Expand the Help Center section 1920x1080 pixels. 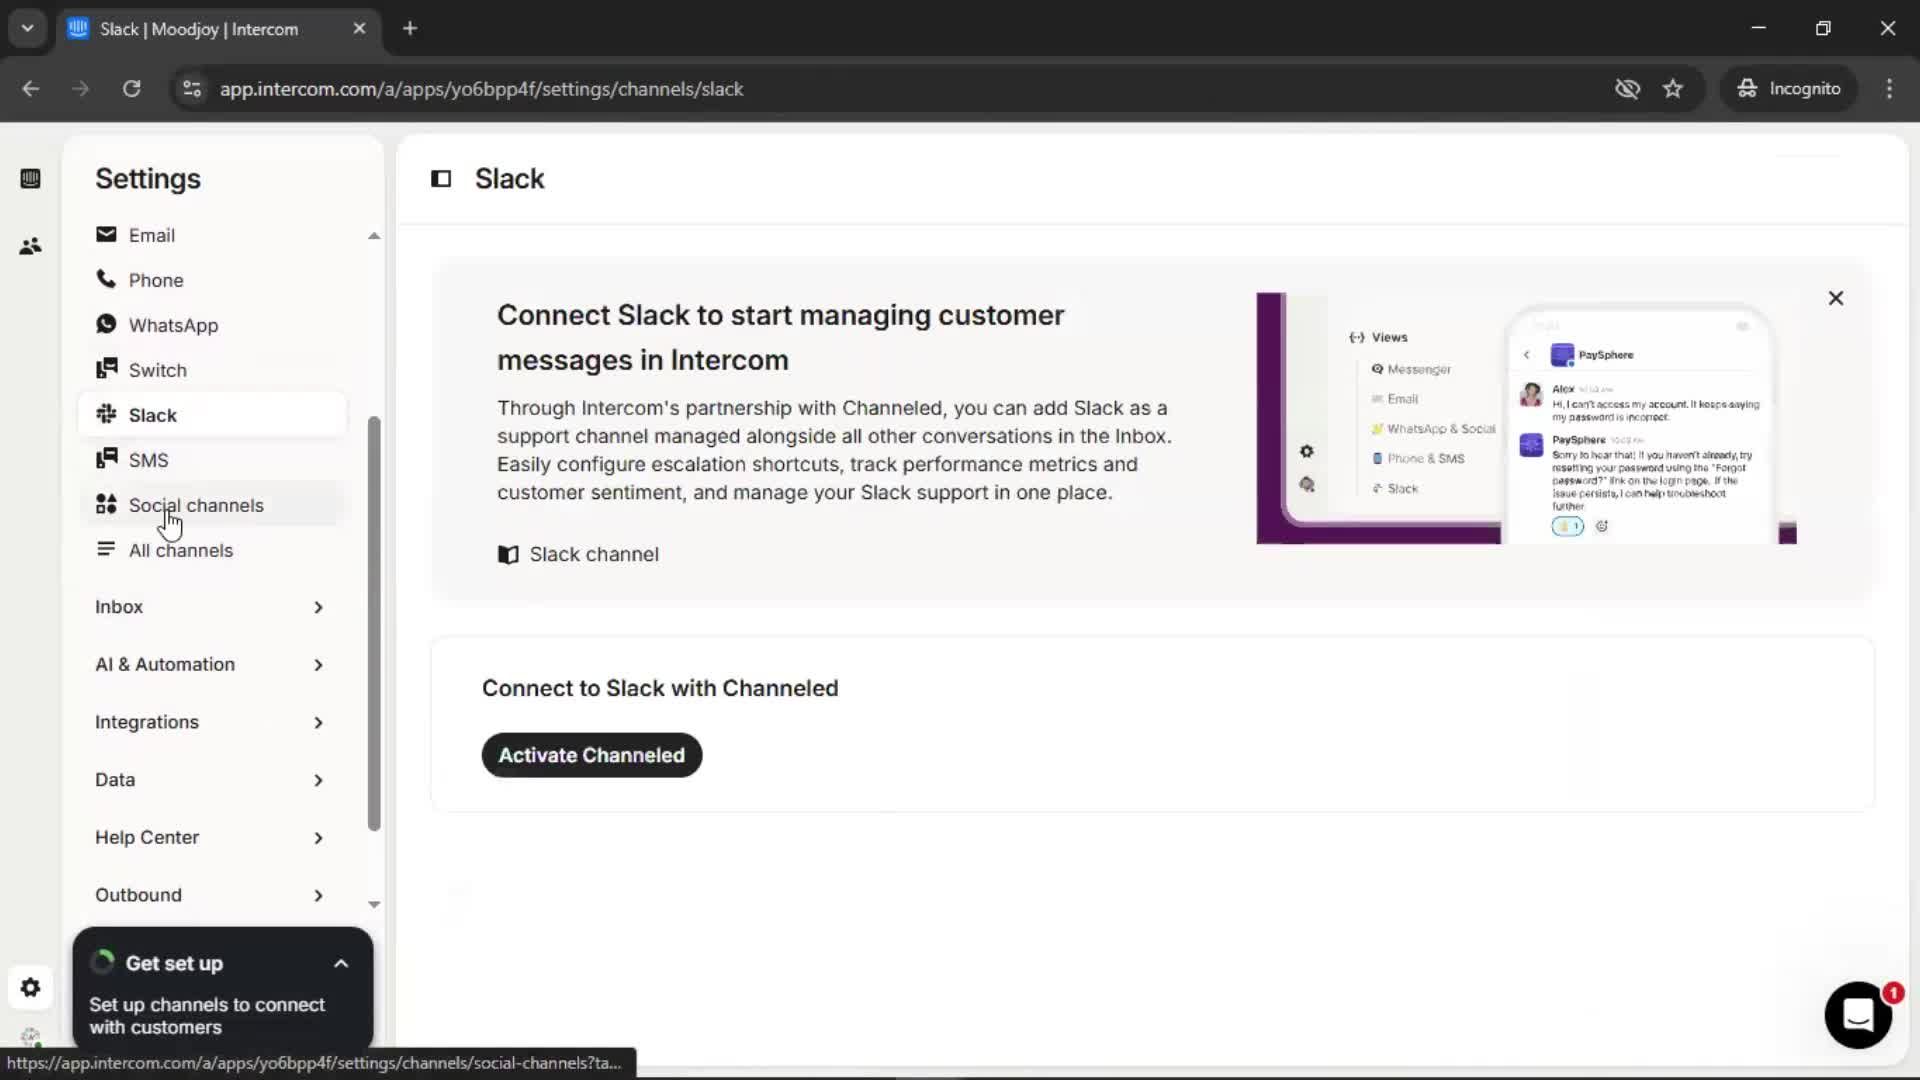(210, 838)
